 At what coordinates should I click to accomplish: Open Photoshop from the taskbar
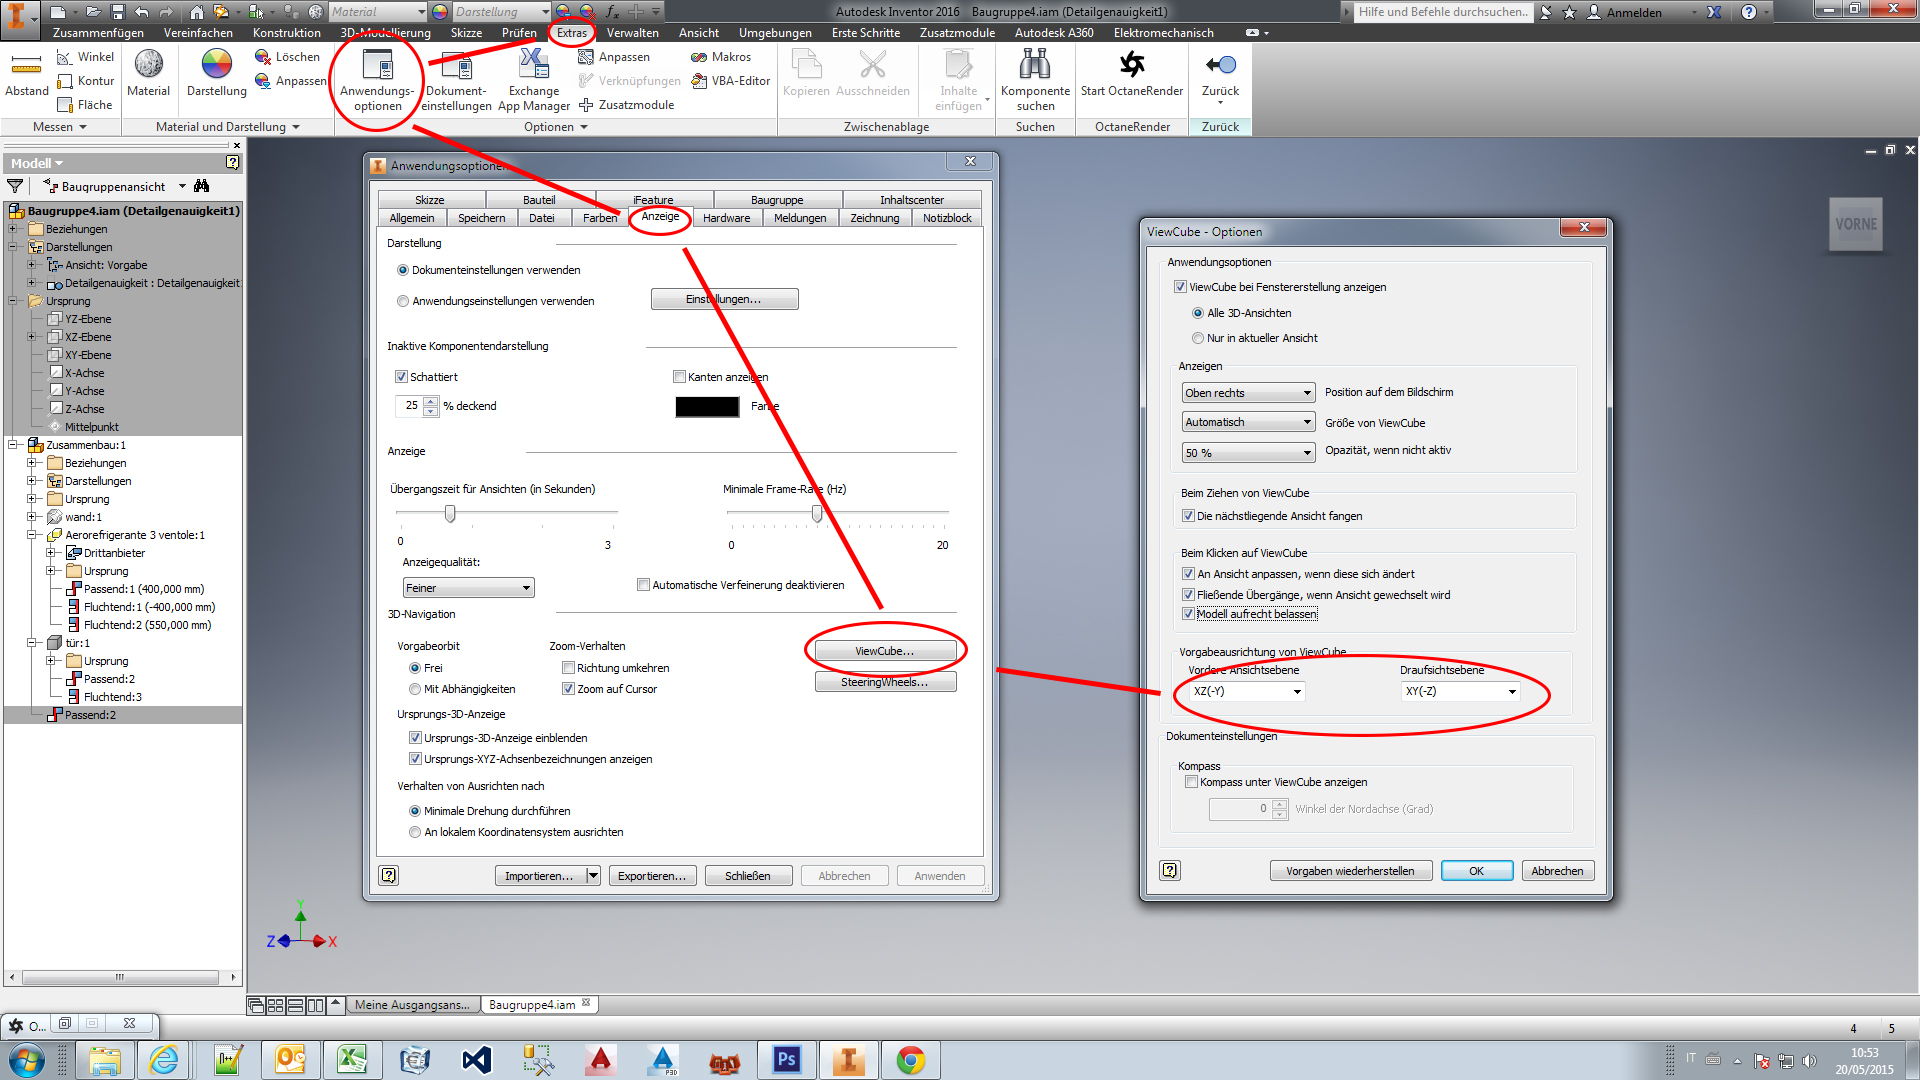pos(786,1059)
